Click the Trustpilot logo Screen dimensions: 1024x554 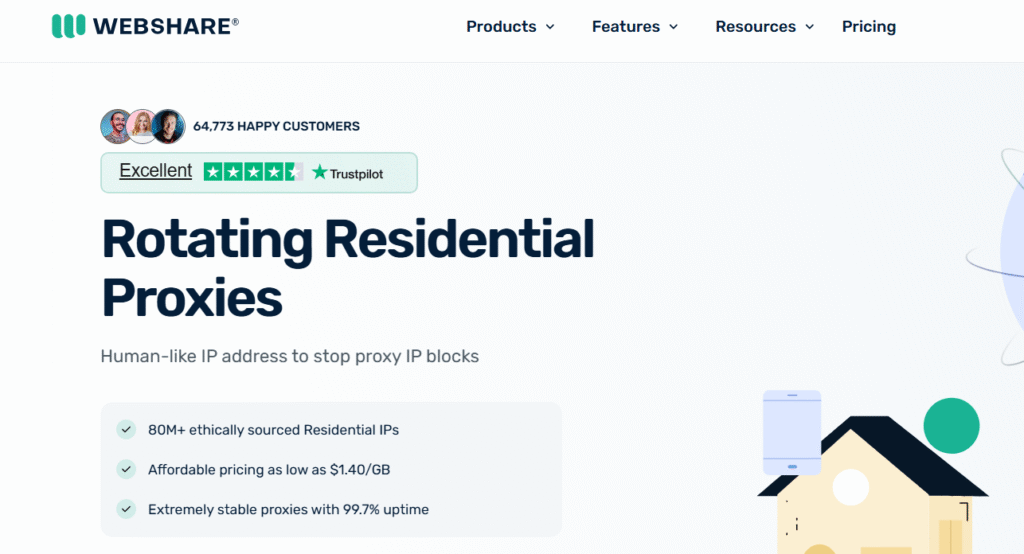347,173
